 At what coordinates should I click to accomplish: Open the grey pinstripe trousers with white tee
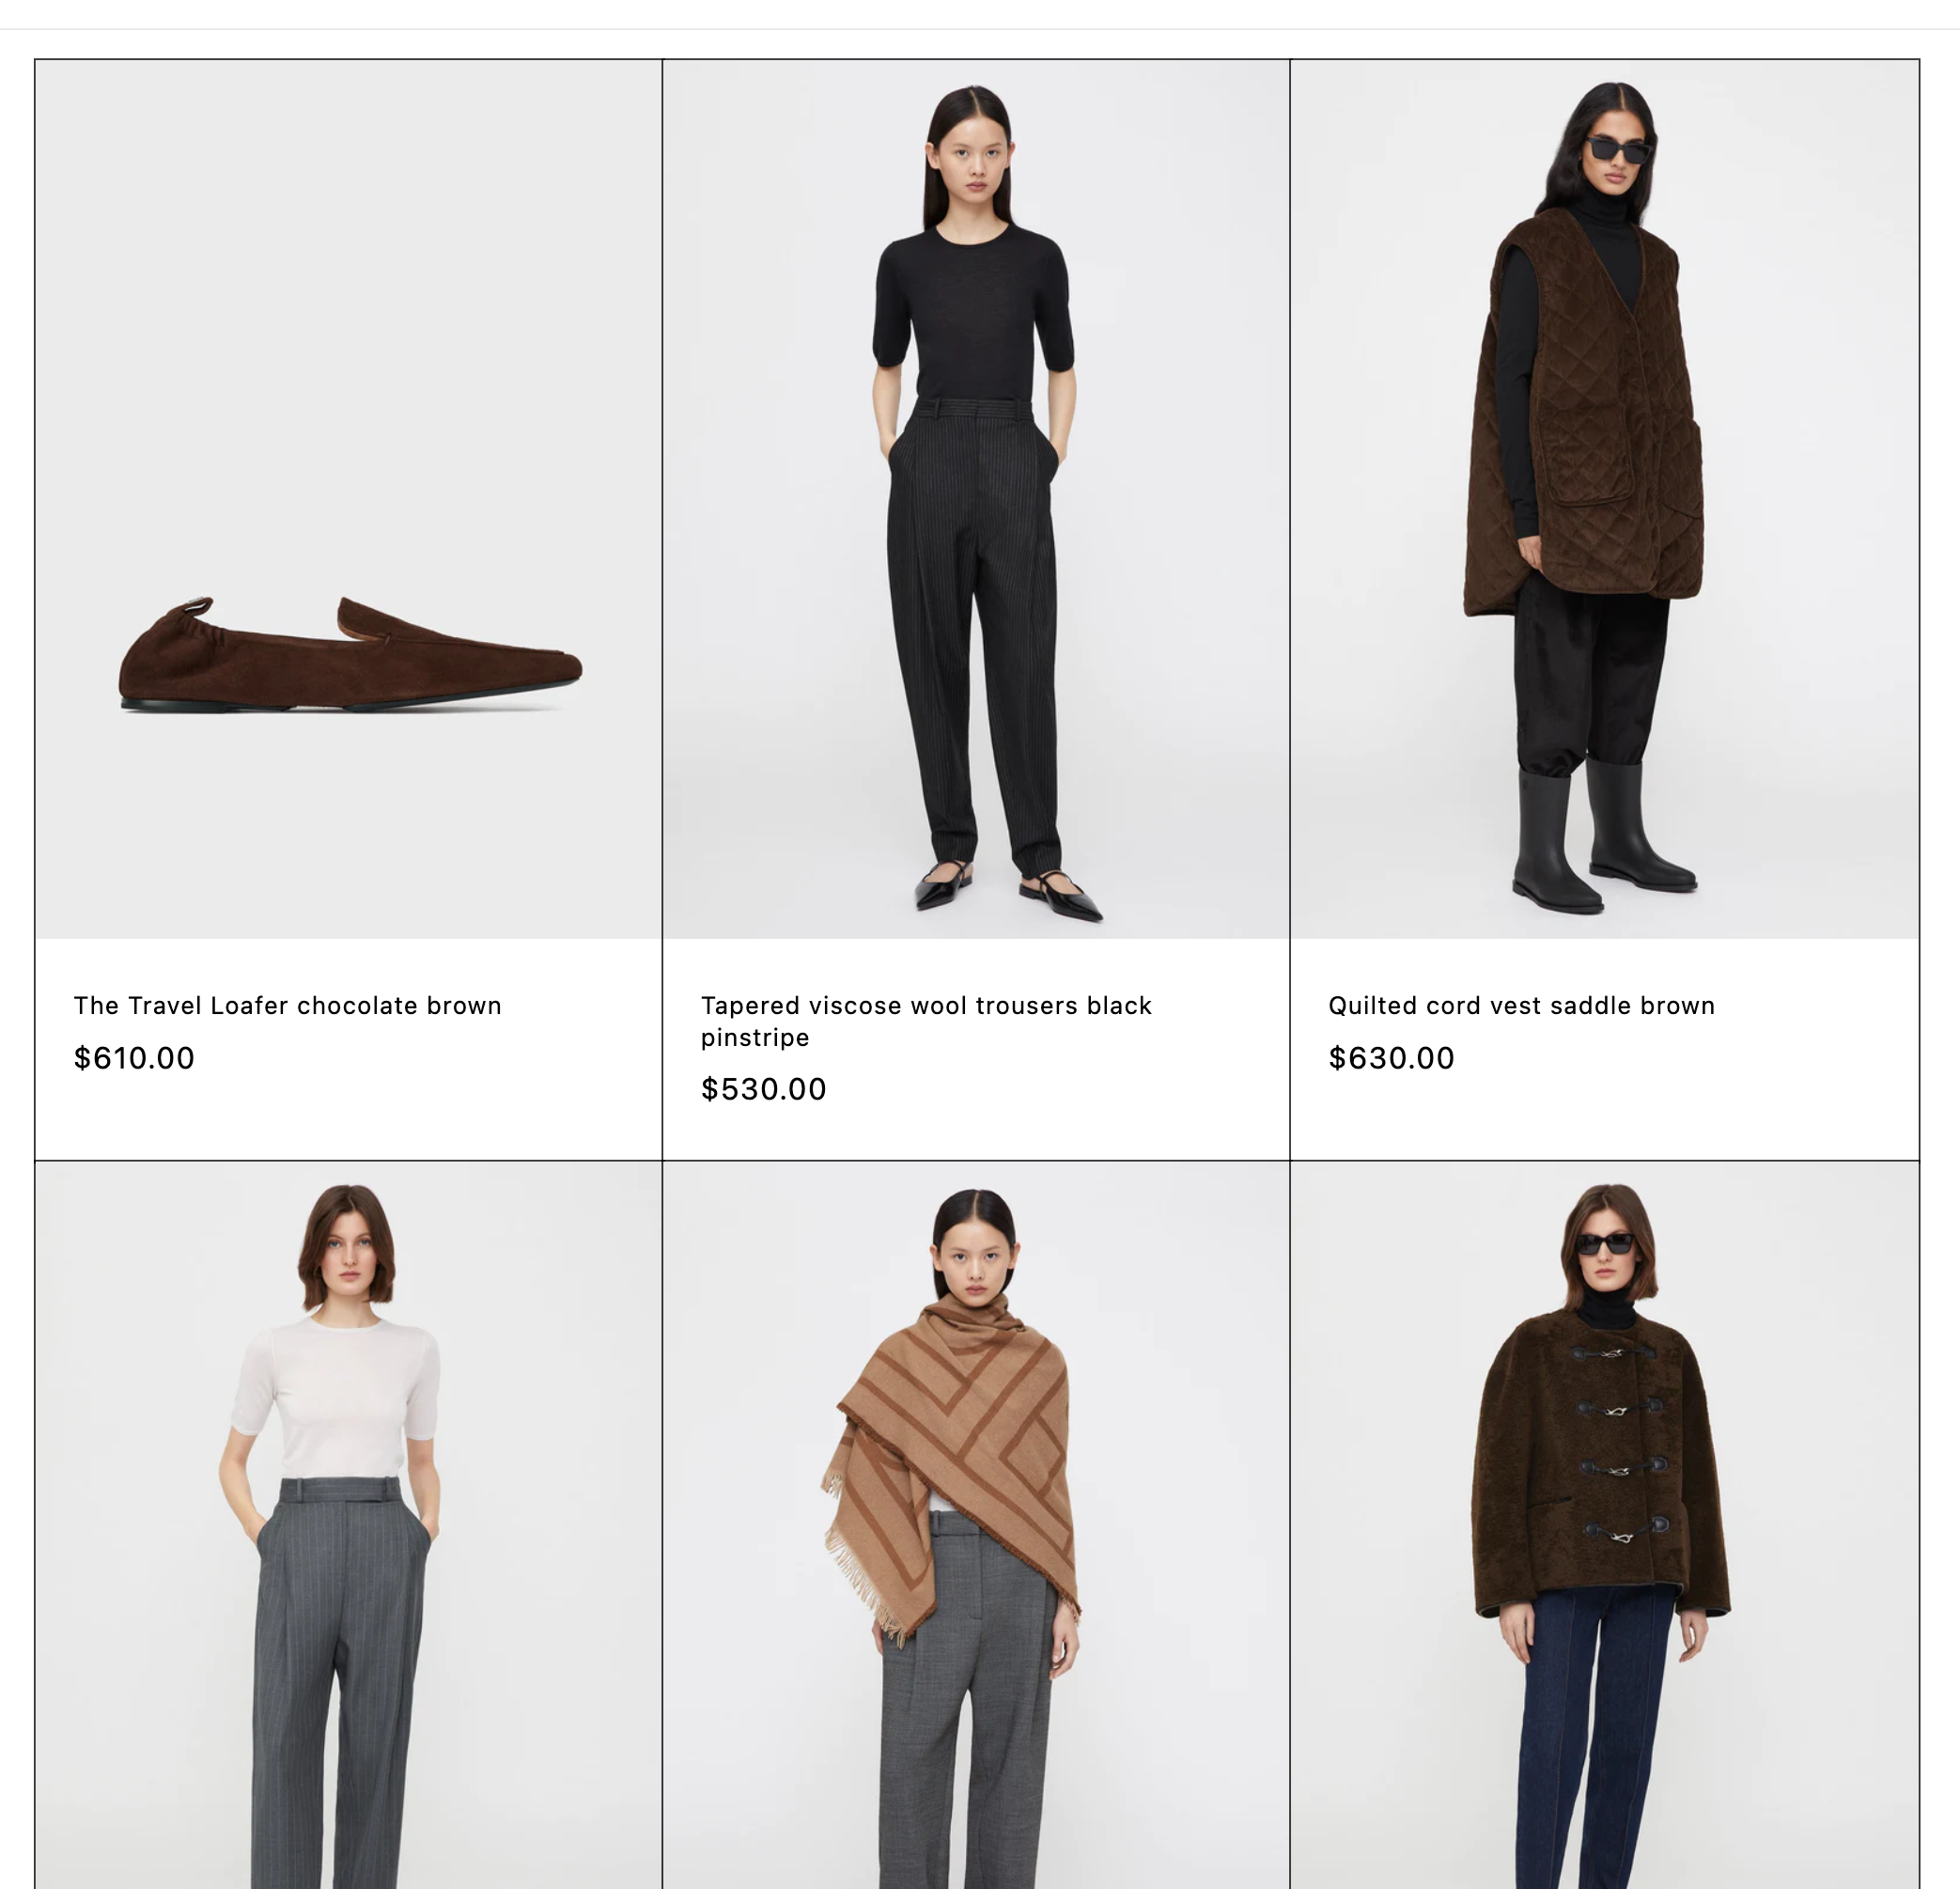[348, 1525]
